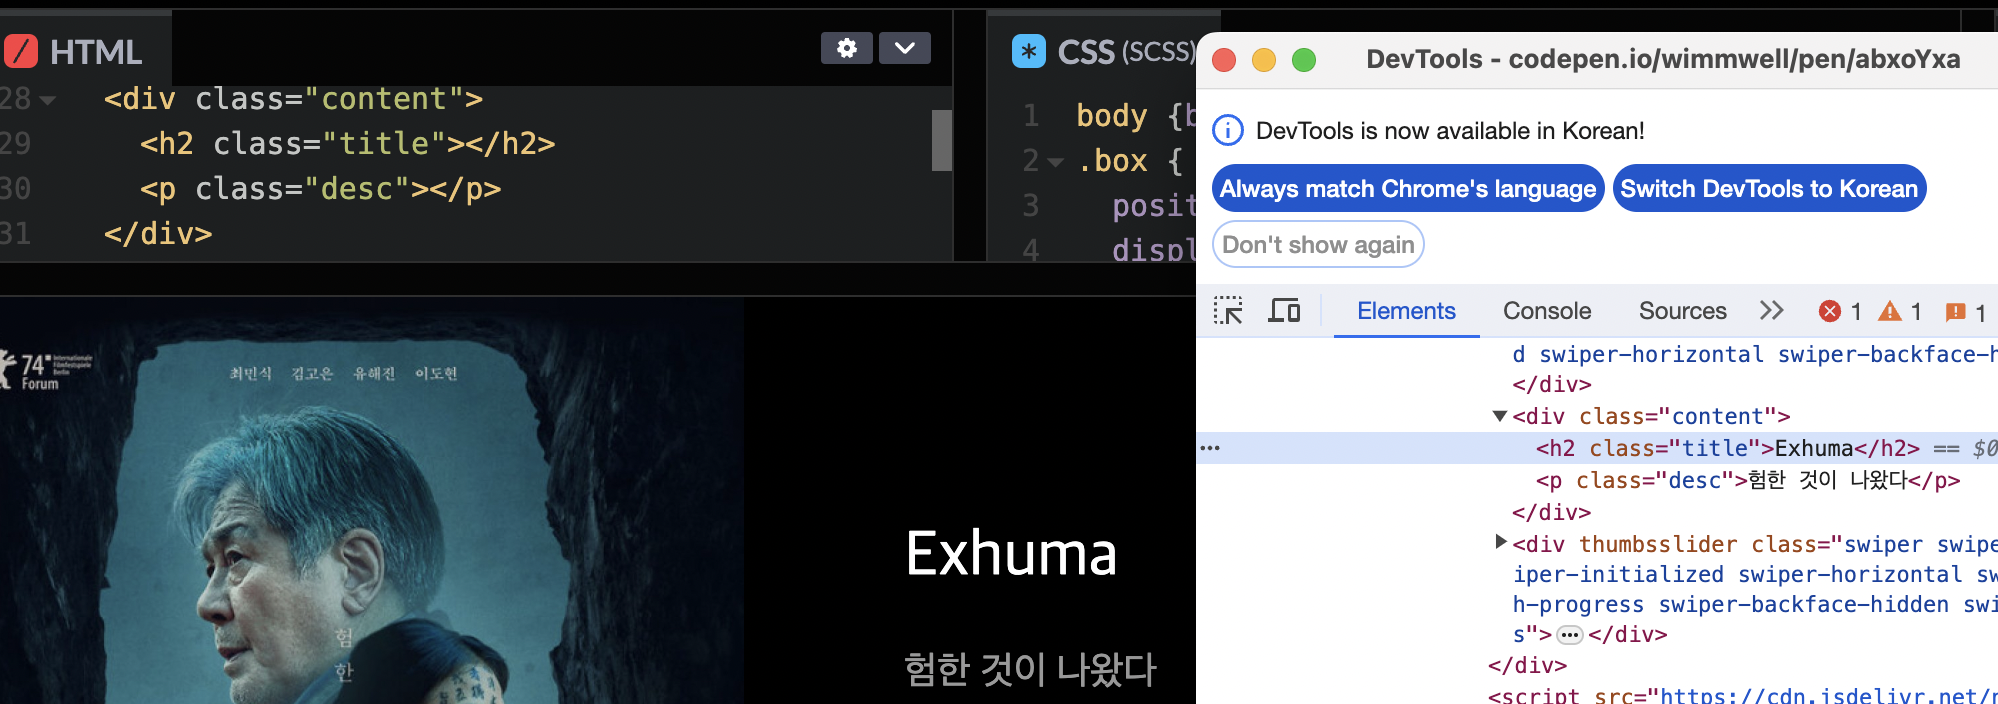Click the body rule line in CSS
Viewport: 1998px width, 704px height.
(x=1135, y=116)
